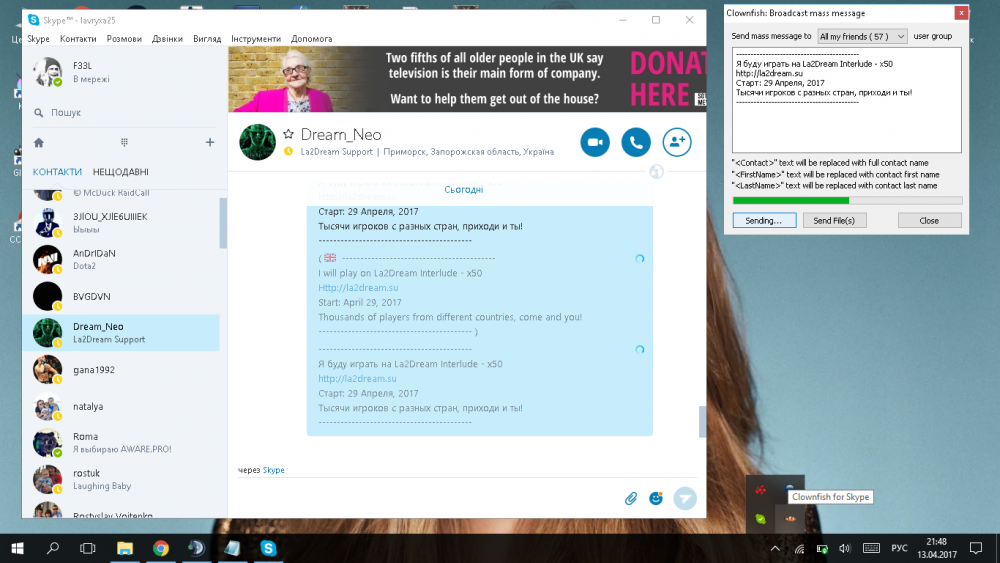Open the 'All my friends' user group dropdown
Image resolution: width=1000 pixels, height=563 pixels.
[862, 36]
